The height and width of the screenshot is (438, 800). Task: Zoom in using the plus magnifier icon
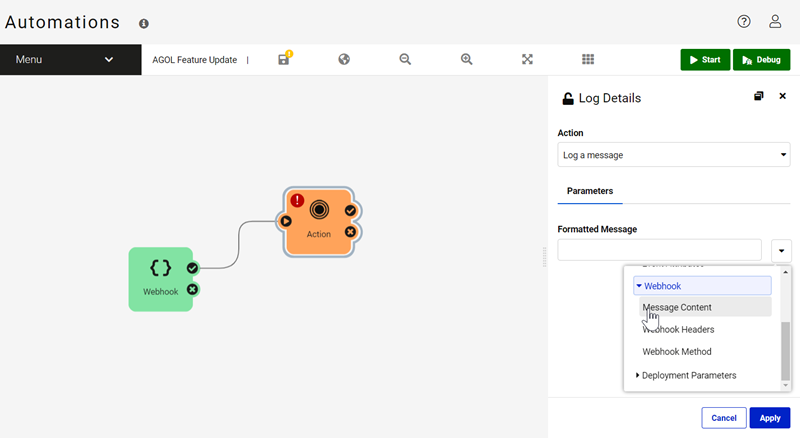tap(466, 59)
